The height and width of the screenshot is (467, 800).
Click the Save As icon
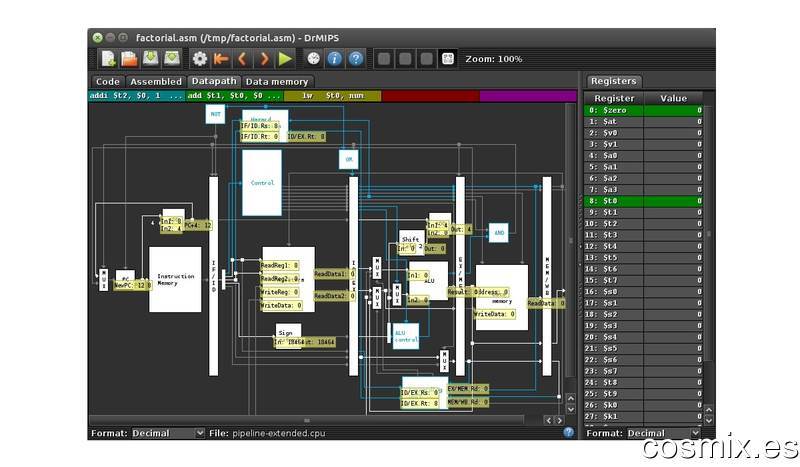click(172, 59)
